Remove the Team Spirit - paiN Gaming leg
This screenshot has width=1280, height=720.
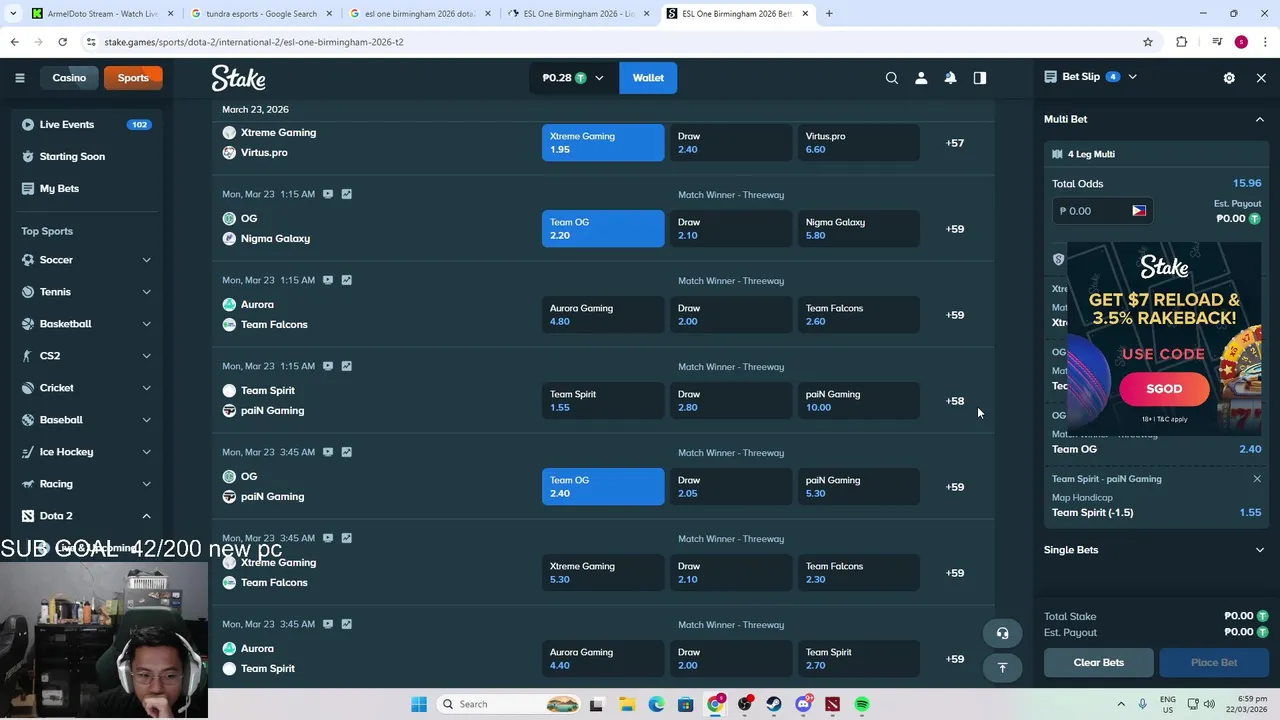click(1257, 479)
